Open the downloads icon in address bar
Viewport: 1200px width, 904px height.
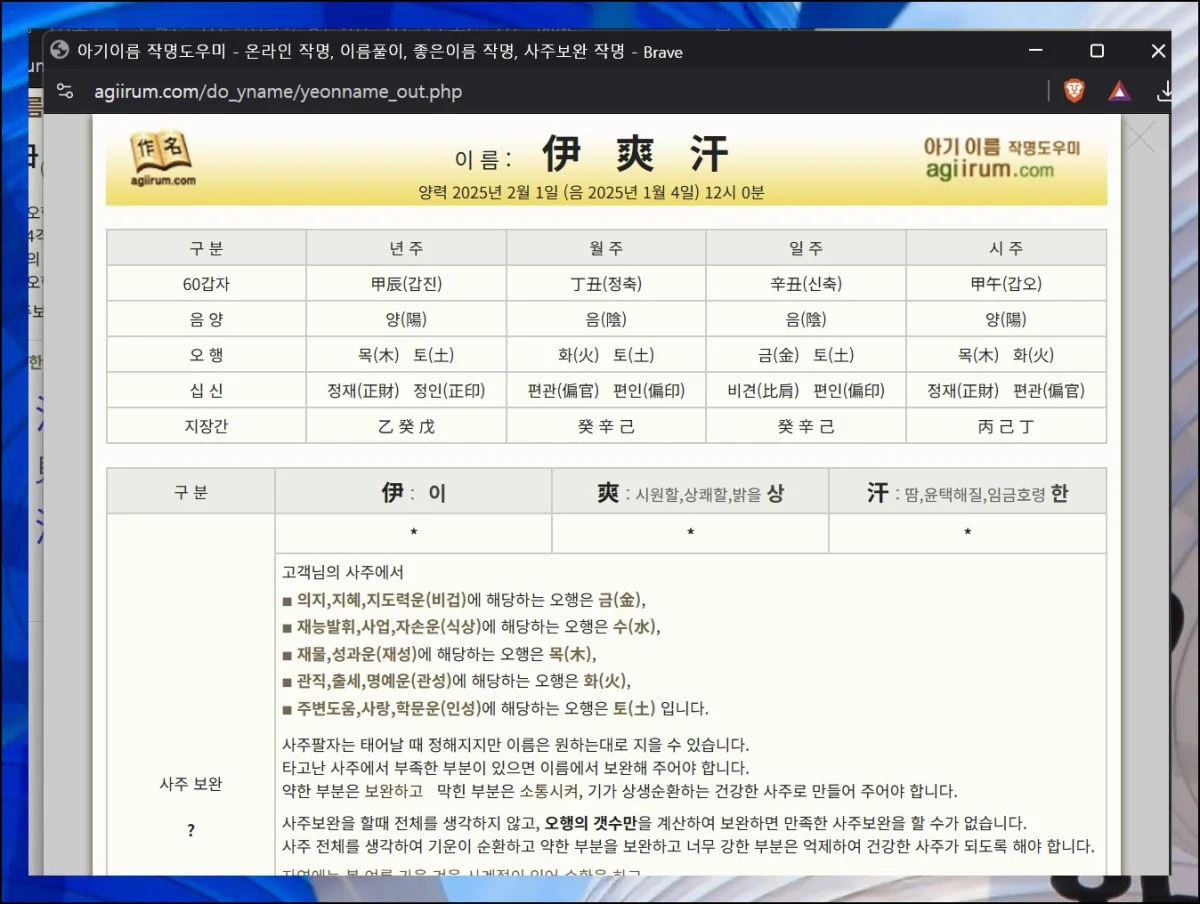tap(1164, 91)
